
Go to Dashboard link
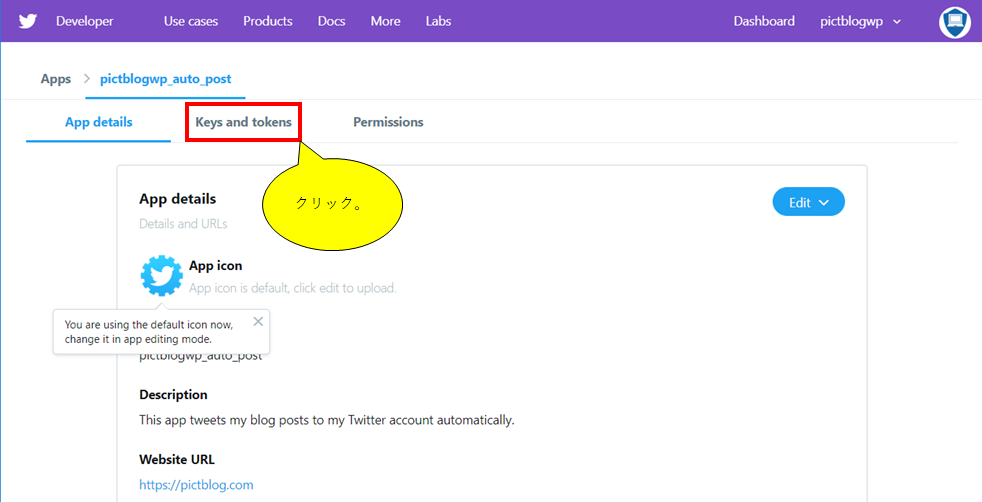[764, 21]
